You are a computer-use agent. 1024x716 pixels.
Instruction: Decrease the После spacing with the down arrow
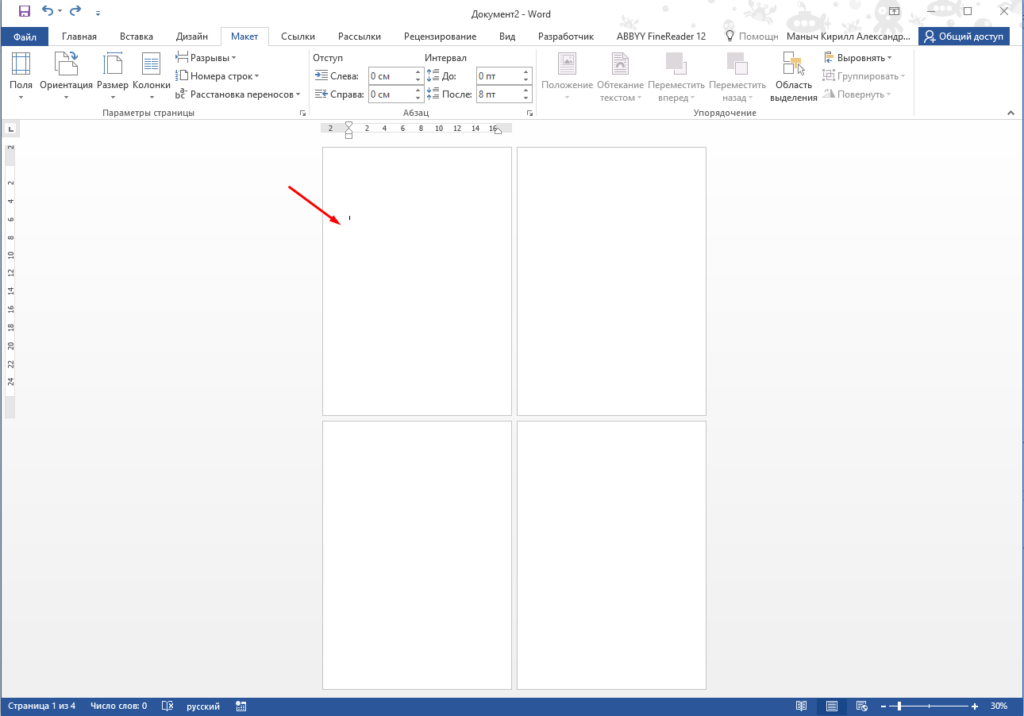(526, 99)
